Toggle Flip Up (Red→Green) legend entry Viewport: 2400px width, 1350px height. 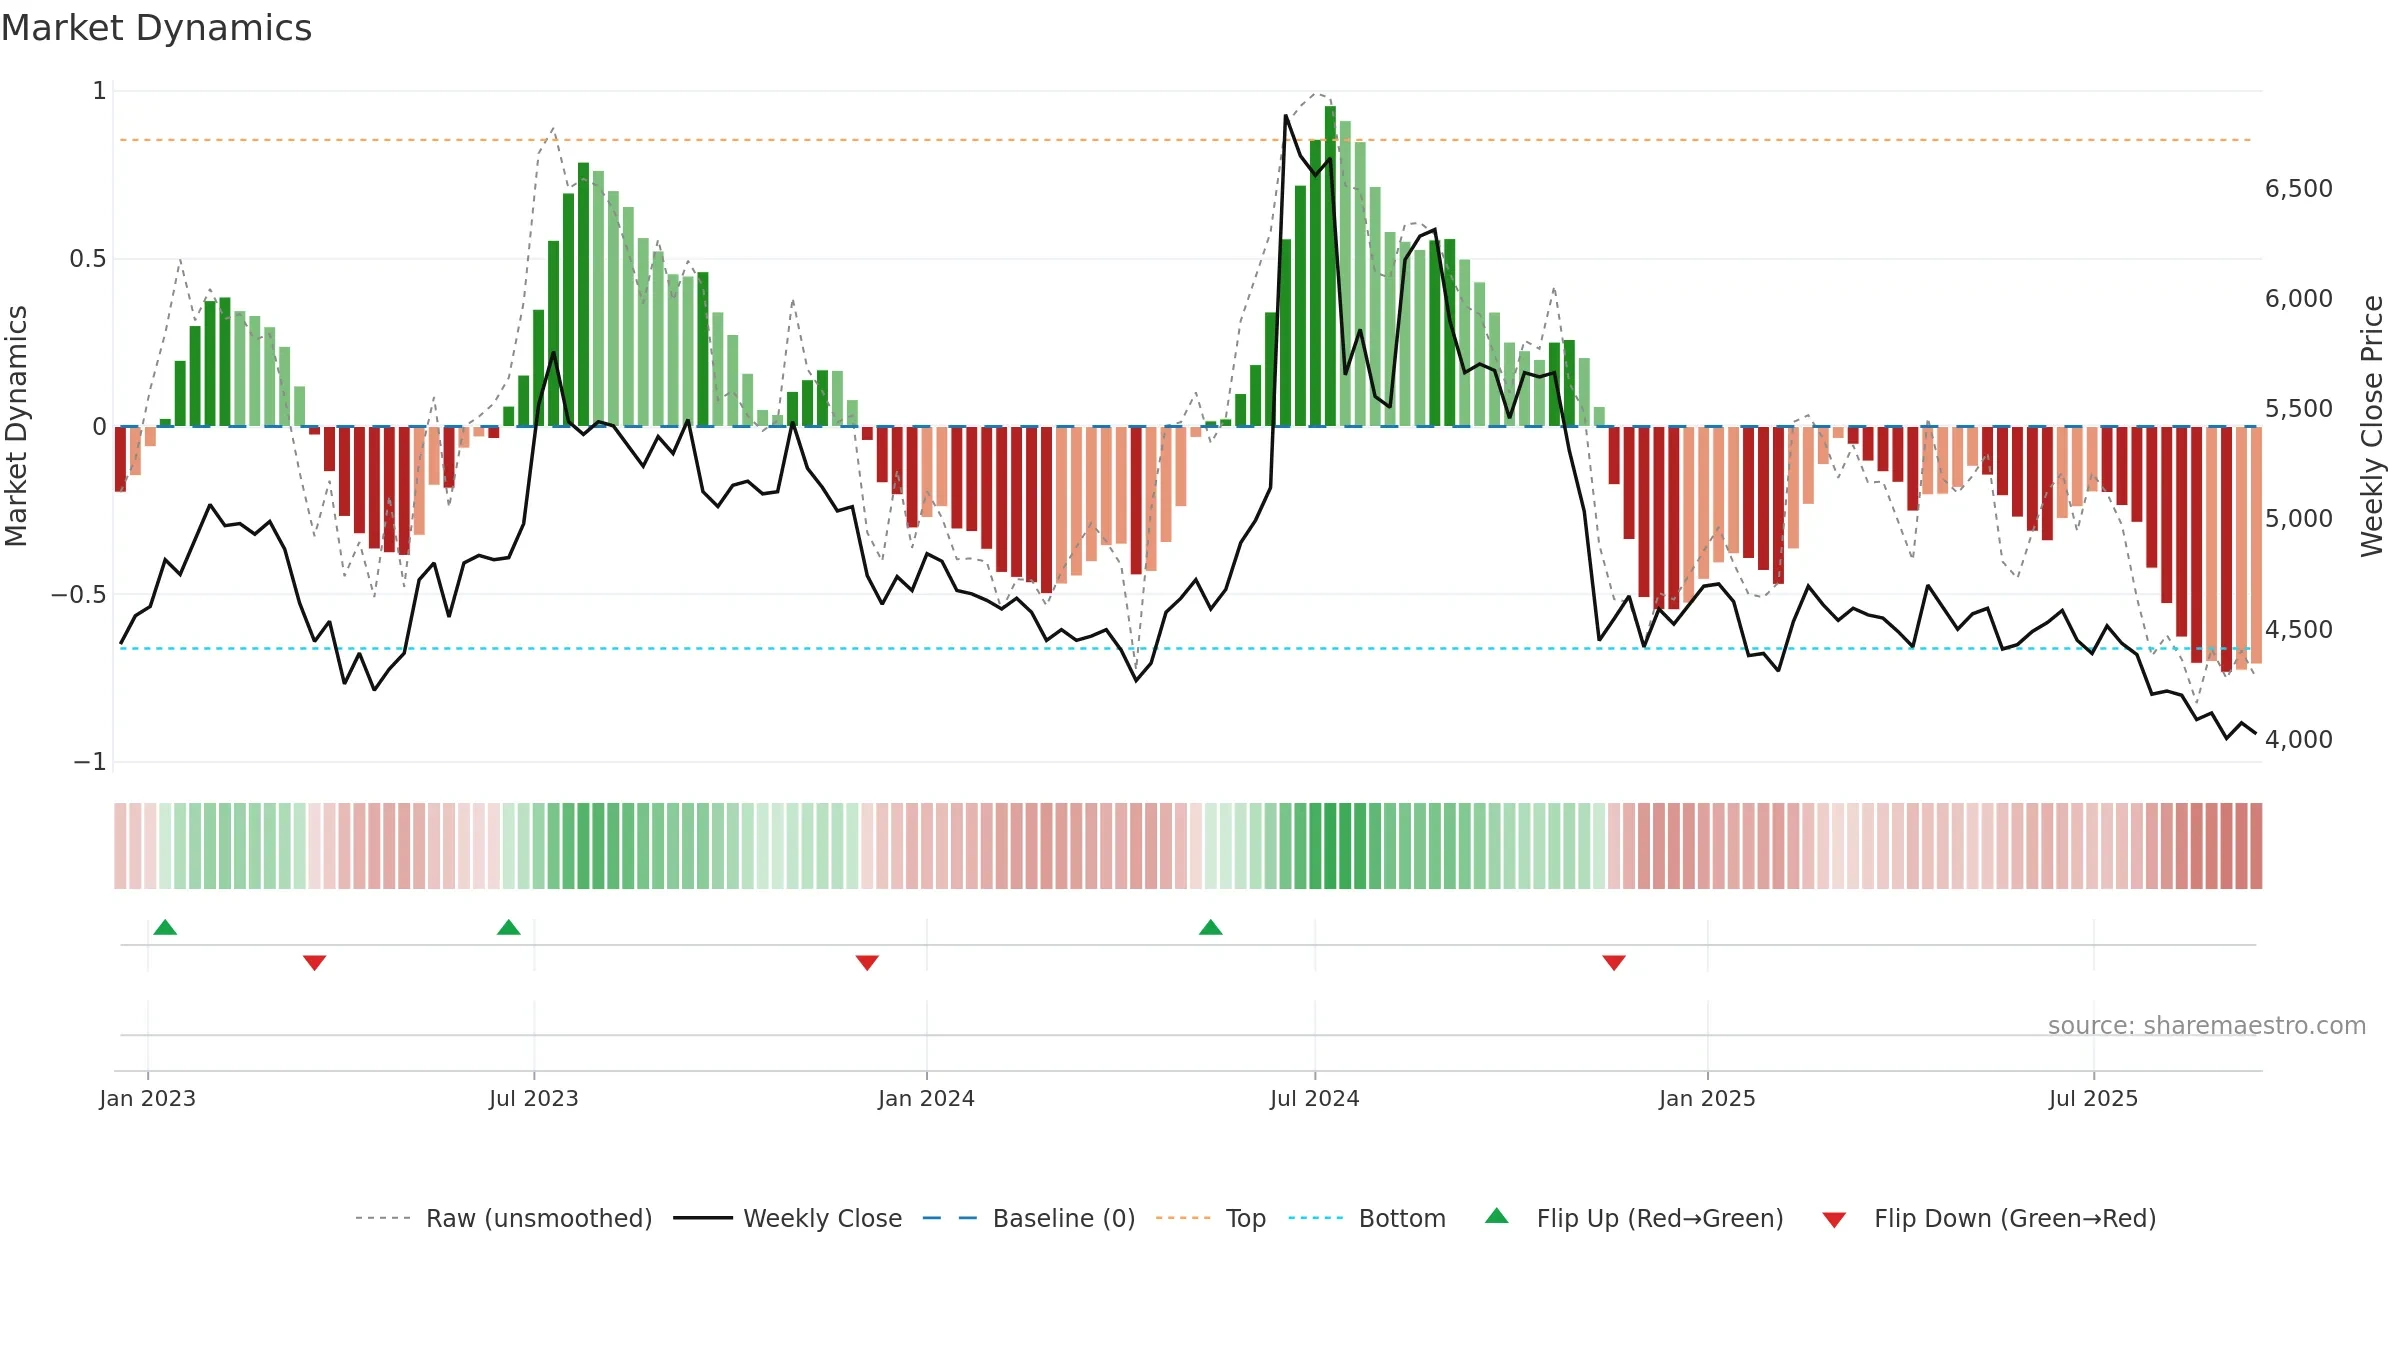[x=1634, y=1218]
